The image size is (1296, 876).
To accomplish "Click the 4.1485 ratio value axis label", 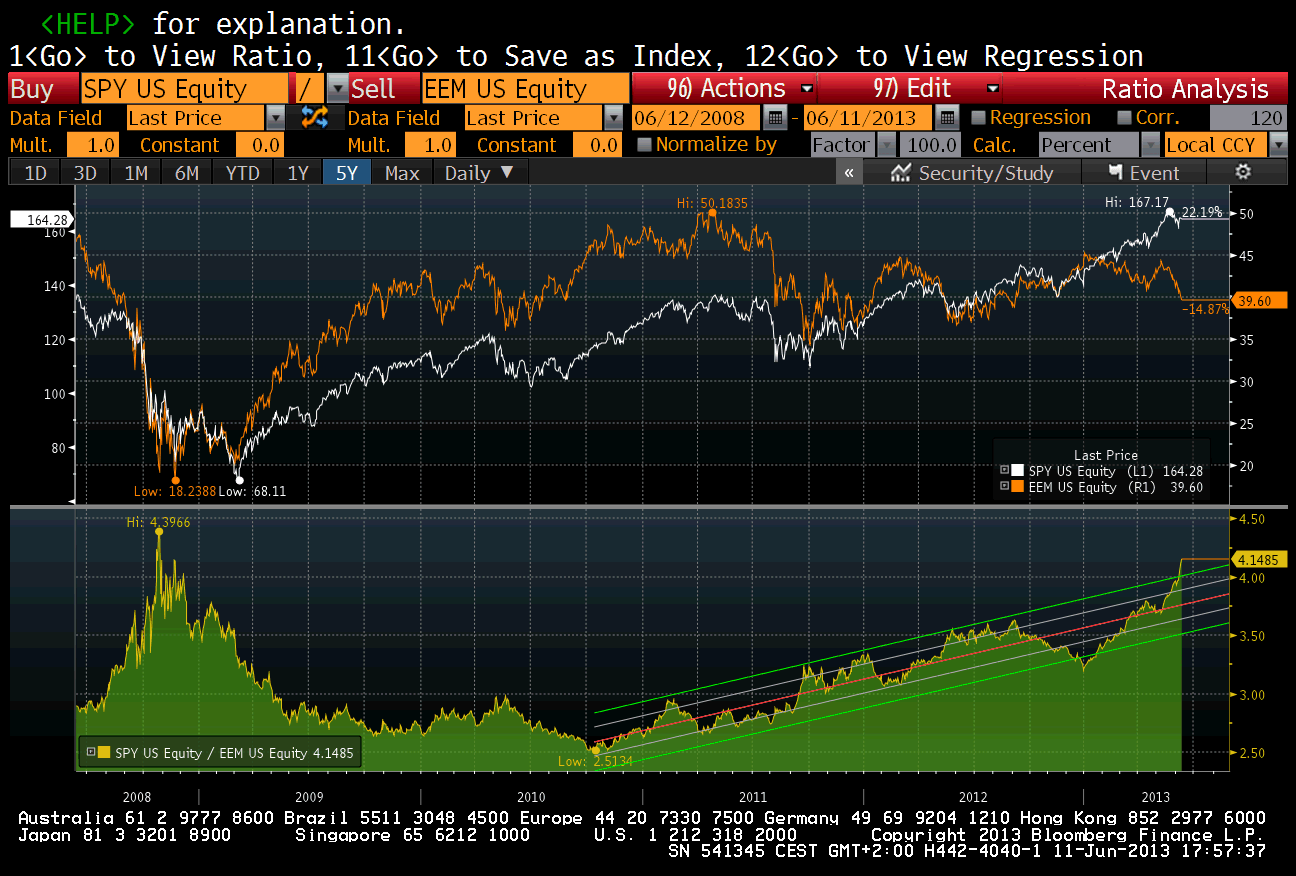I will click(1260, 559).
